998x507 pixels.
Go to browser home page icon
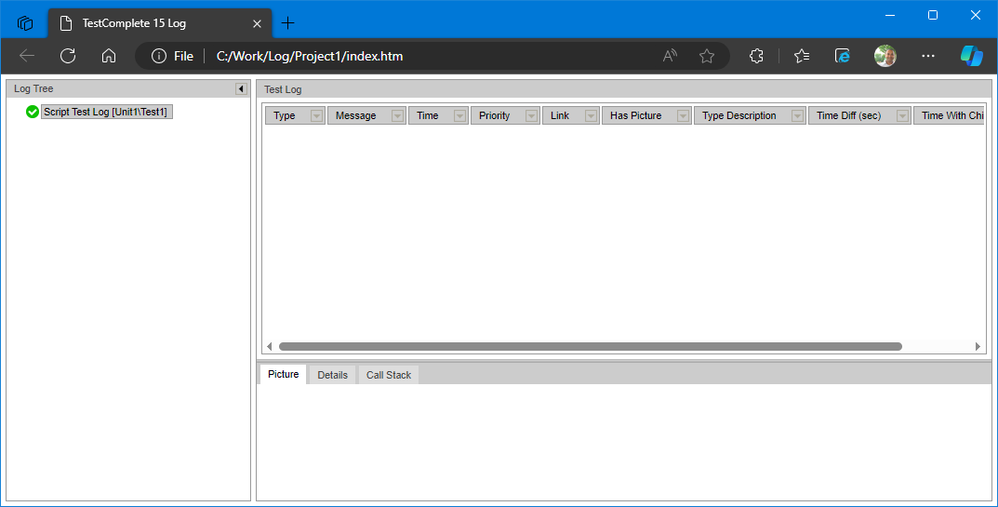tap(109, 56)
